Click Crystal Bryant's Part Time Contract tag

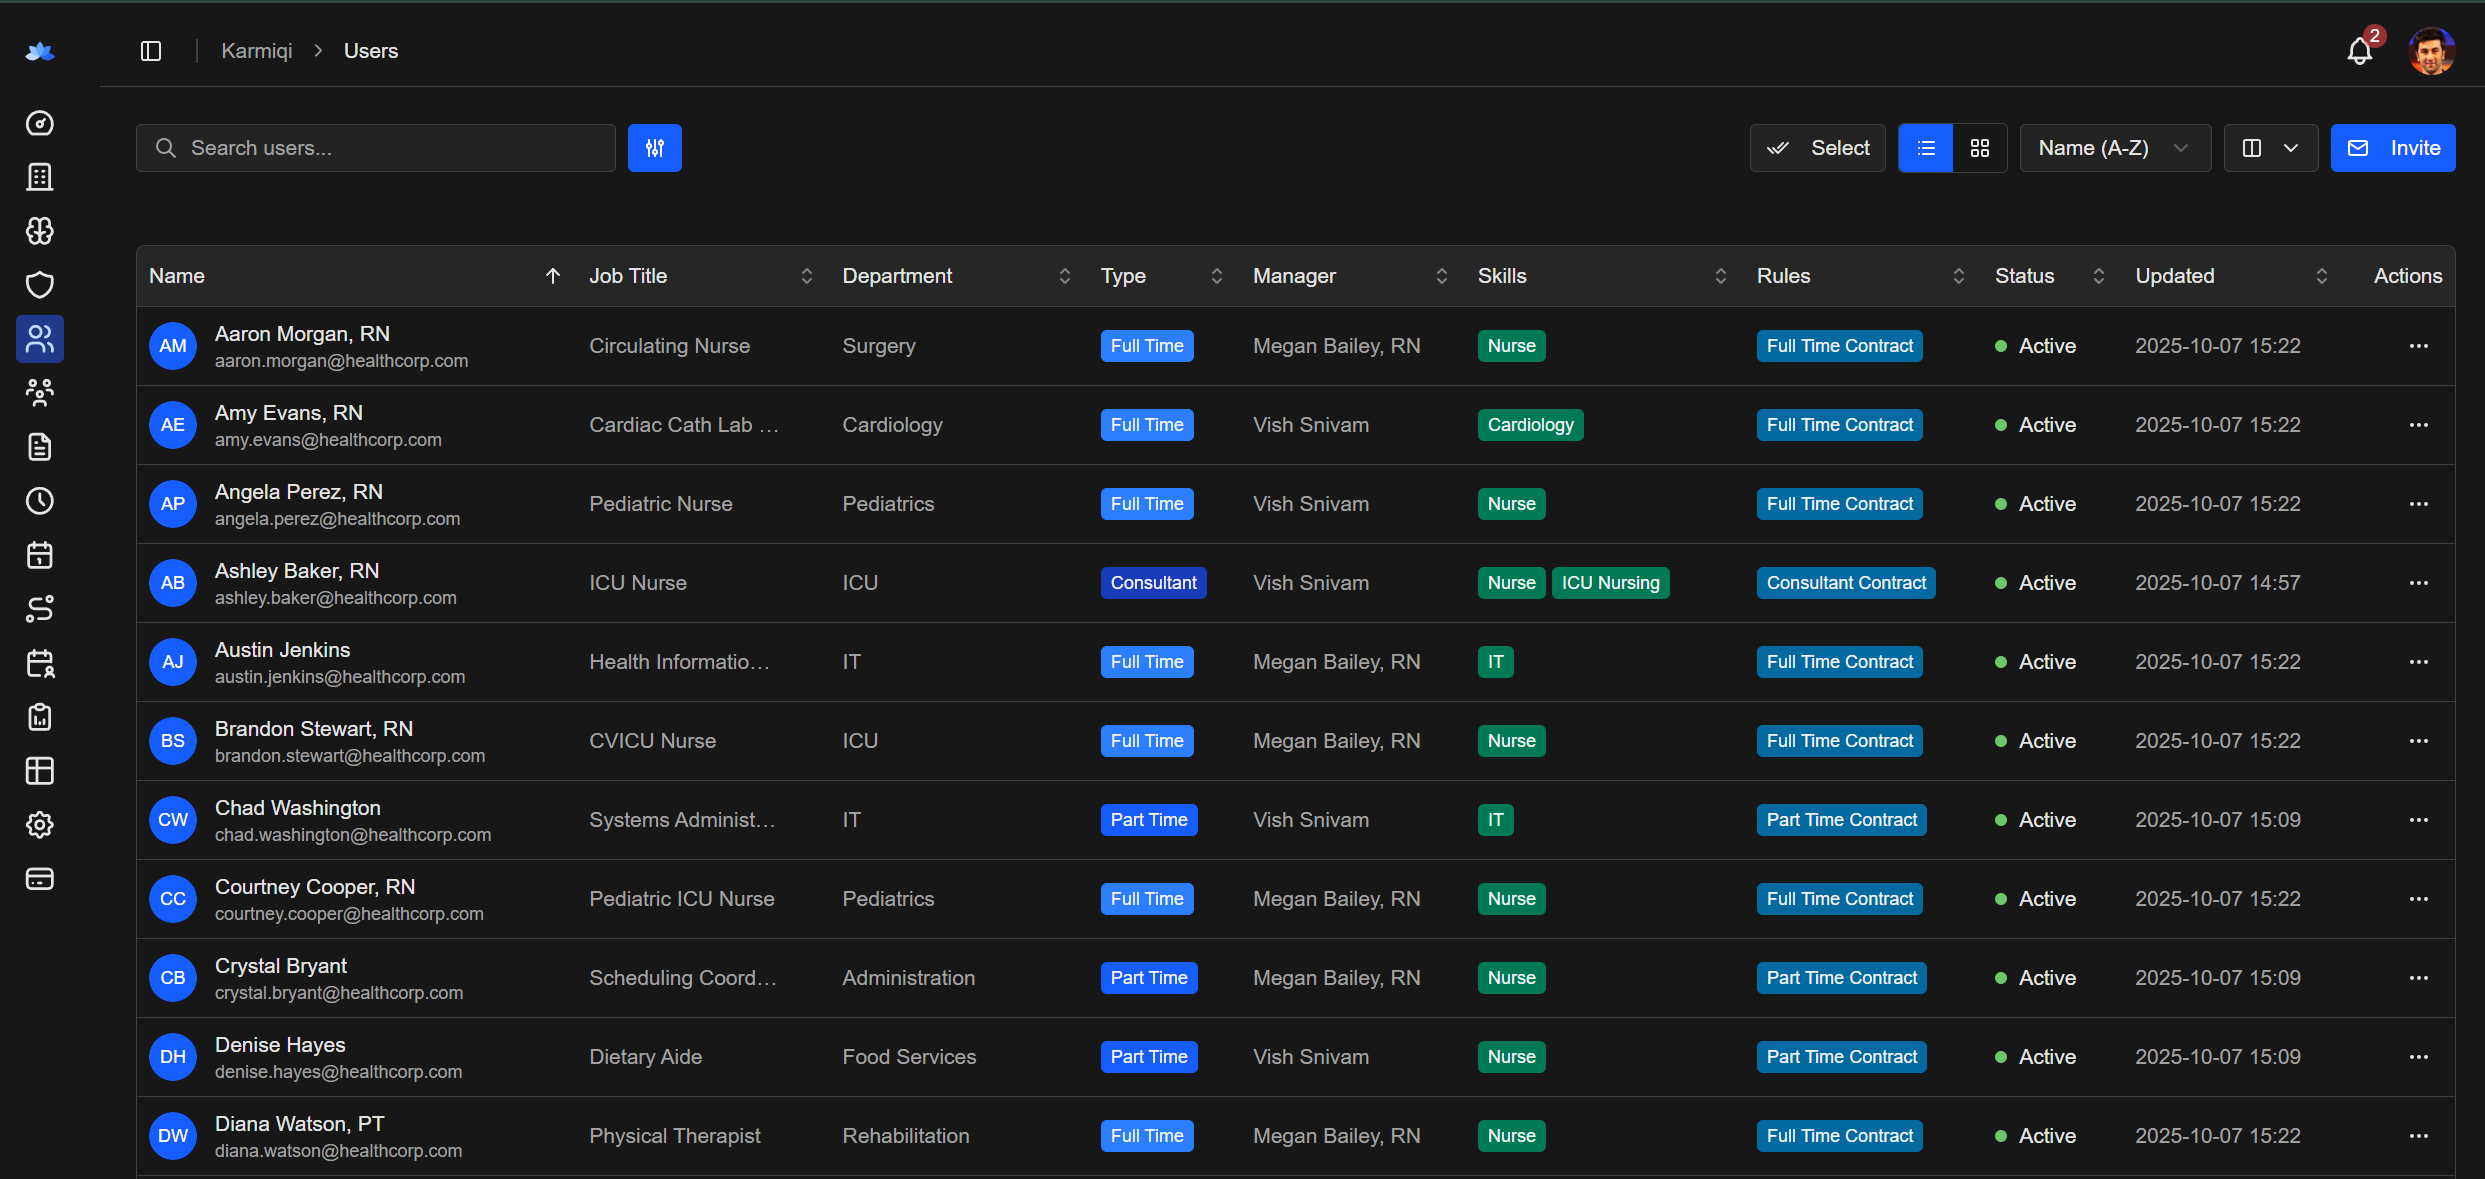[1842, 978]
